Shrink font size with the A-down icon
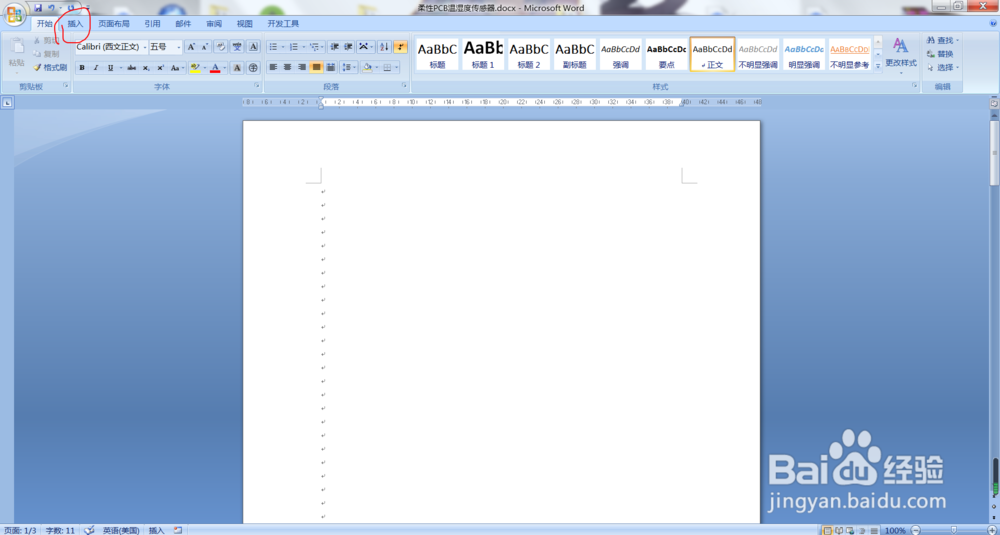Image resolution: width=1000 pixels, height=535 pixels. click(x=205, y=47)
